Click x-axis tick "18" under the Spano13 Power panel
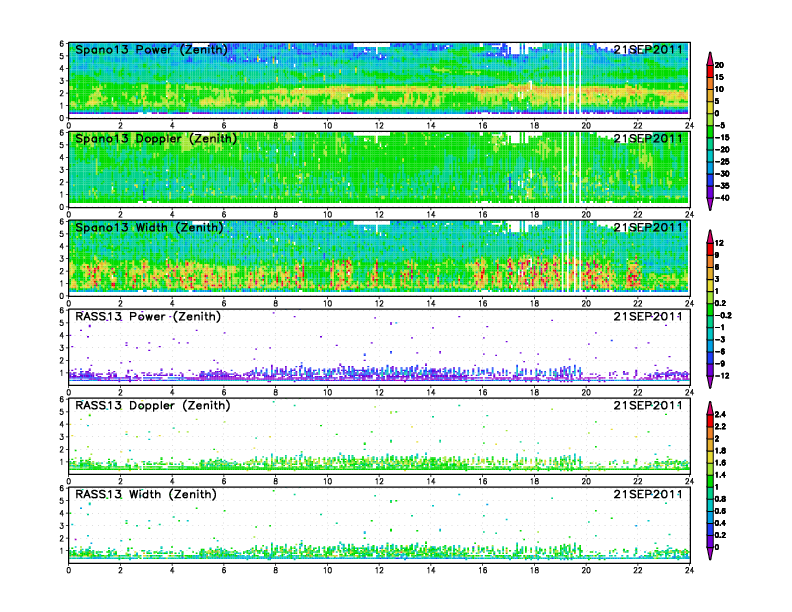This screenshot has width=792, height=612. [x=534, y=125]
